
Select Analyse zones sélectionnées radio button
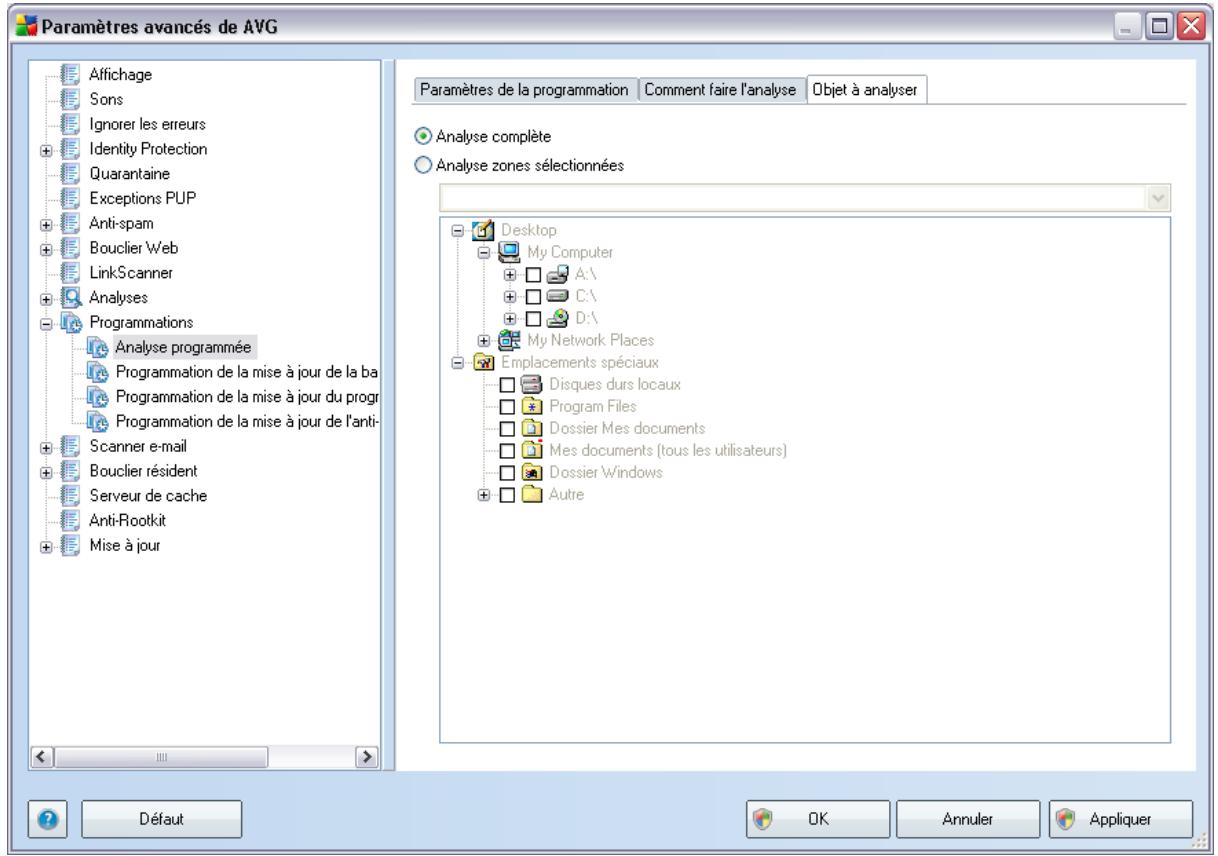point(422,166)
